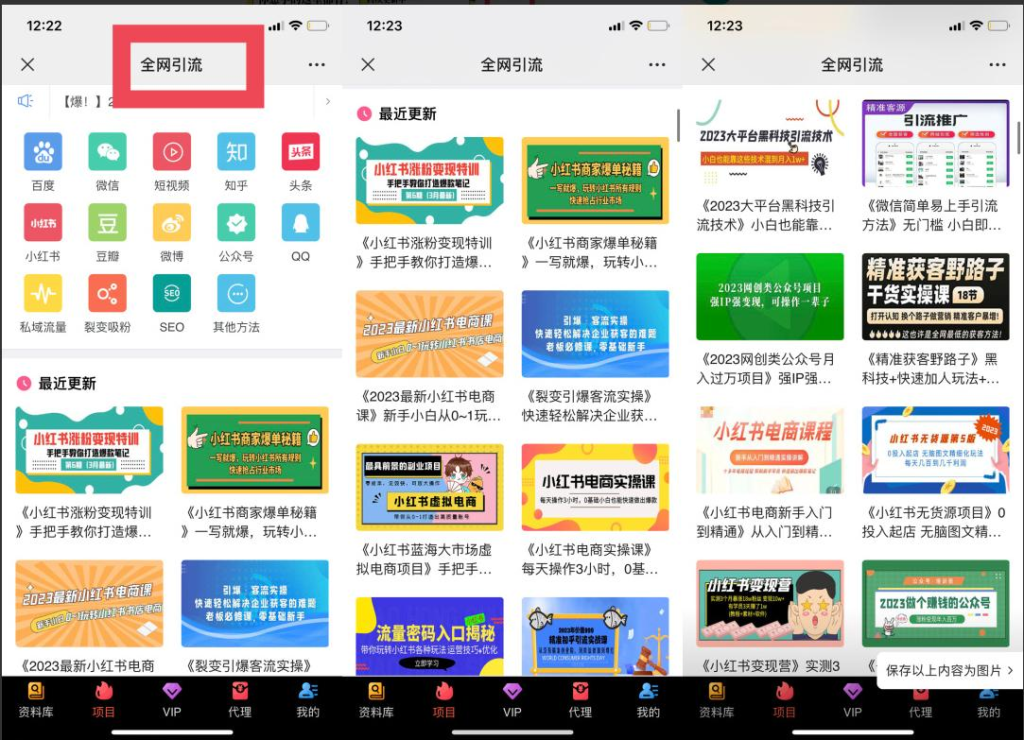Expand 保存以上内容为图片 chevron
Screen dimensions: 1024x740
pos(1010,670)
